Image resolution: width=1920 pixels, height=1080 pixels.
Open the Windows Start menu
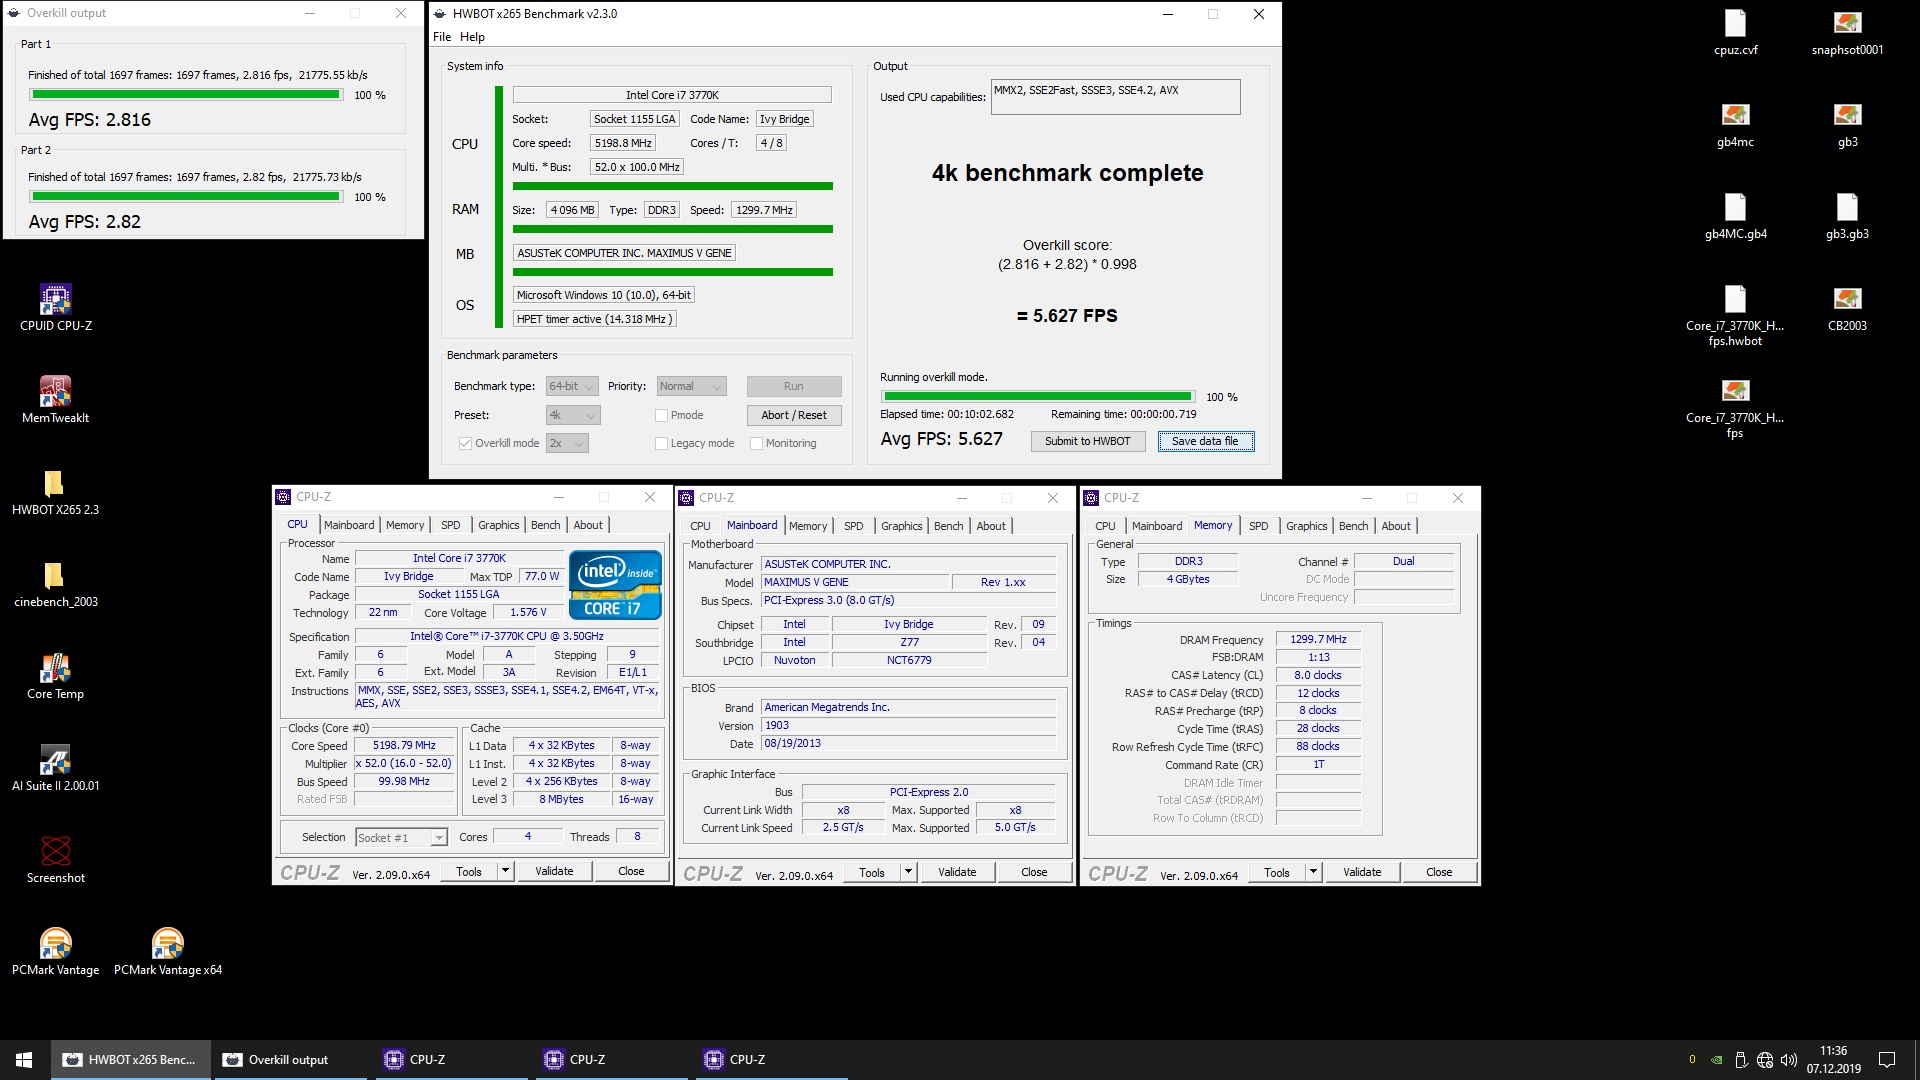[x=24, y=1059]
